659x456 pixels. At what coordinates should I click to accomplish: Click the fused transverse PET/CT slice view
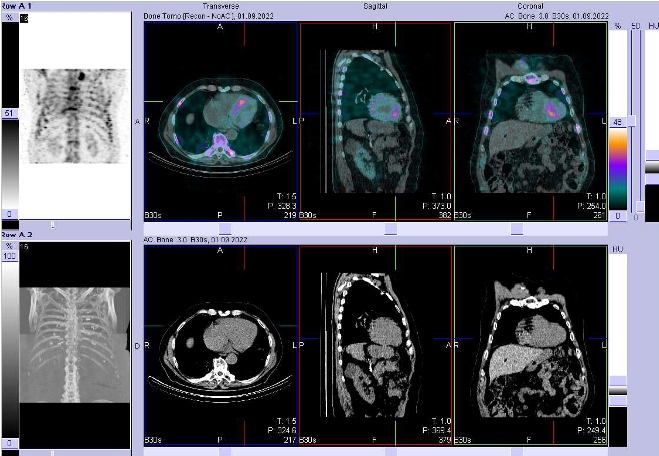(x=221, y=118)
